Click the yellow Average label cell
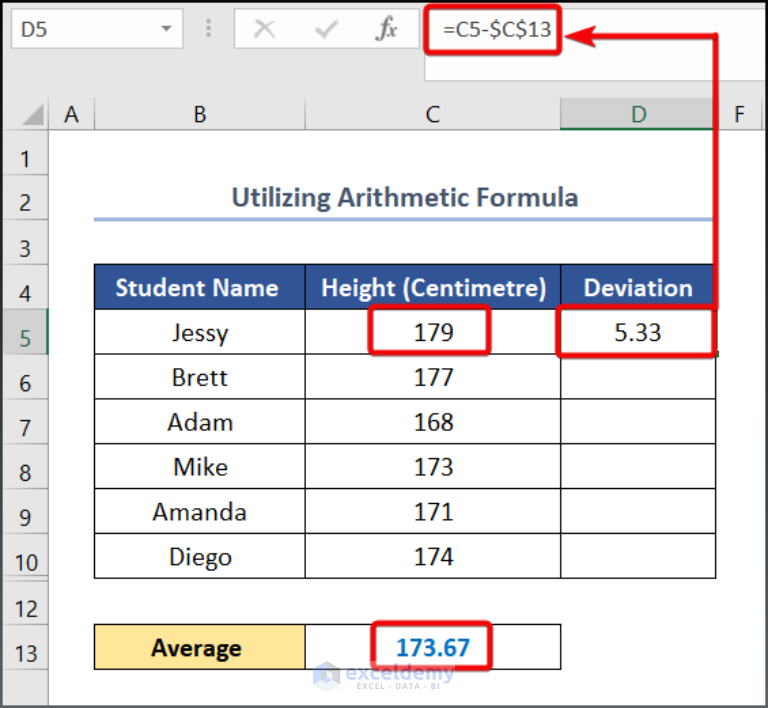Screen dimensions: 768x708 pos(199,647)
